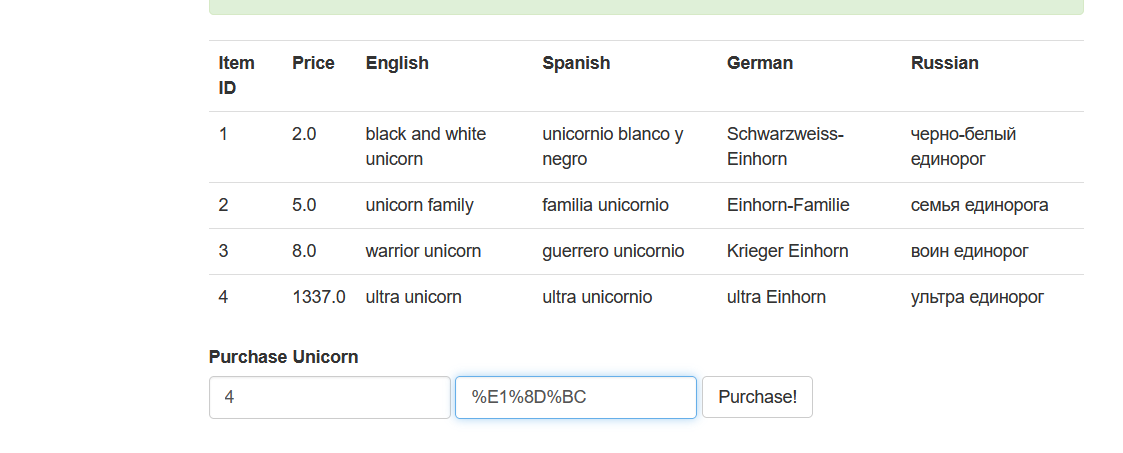1123x453 pixels.
Task: Click the 1337.0 price cell
Action: click(x=319, y=297)
